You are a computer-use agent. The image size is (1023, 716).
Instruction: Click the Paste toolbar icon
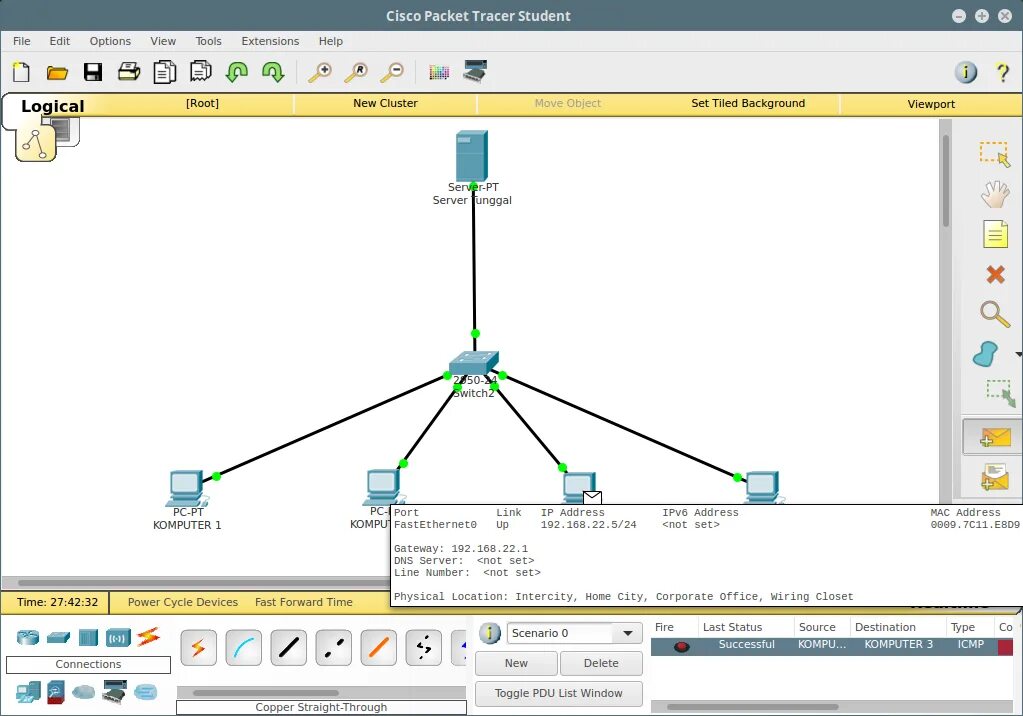tap(200, 72)
